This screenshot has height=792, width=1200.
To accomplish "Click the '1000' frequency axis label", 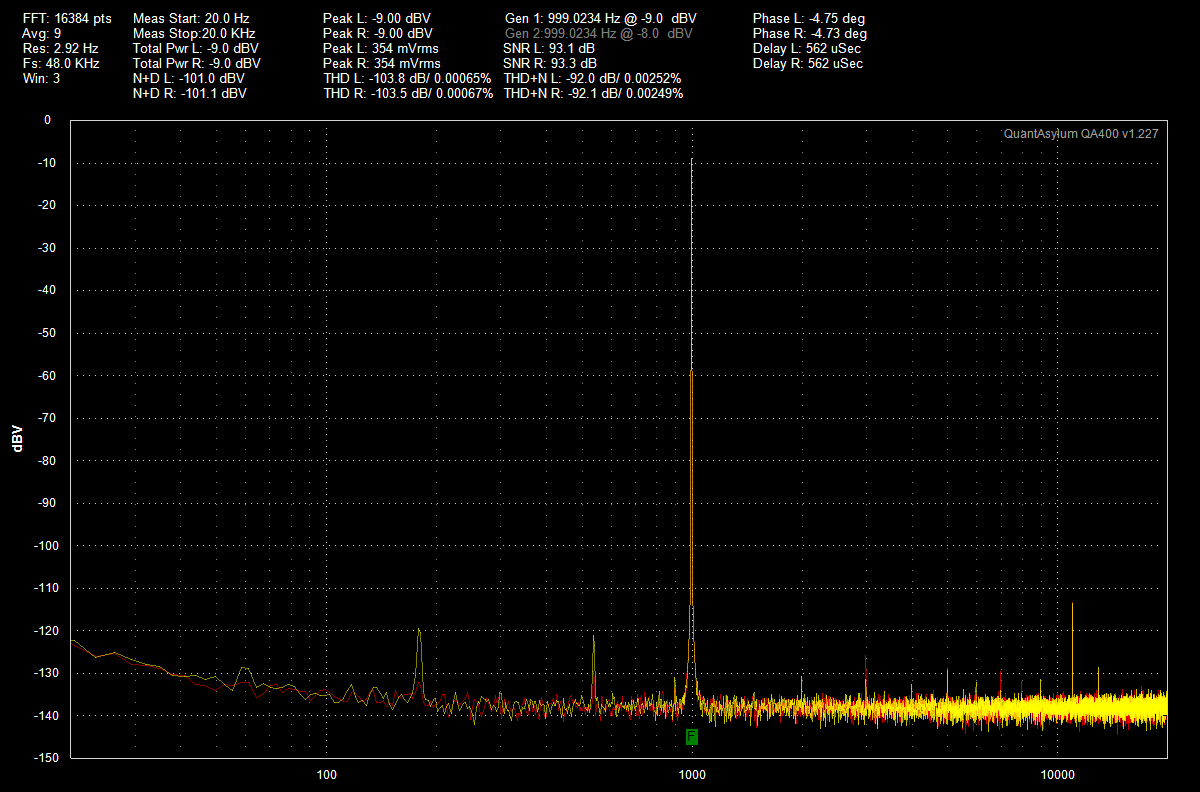I will tap(692, 775).
